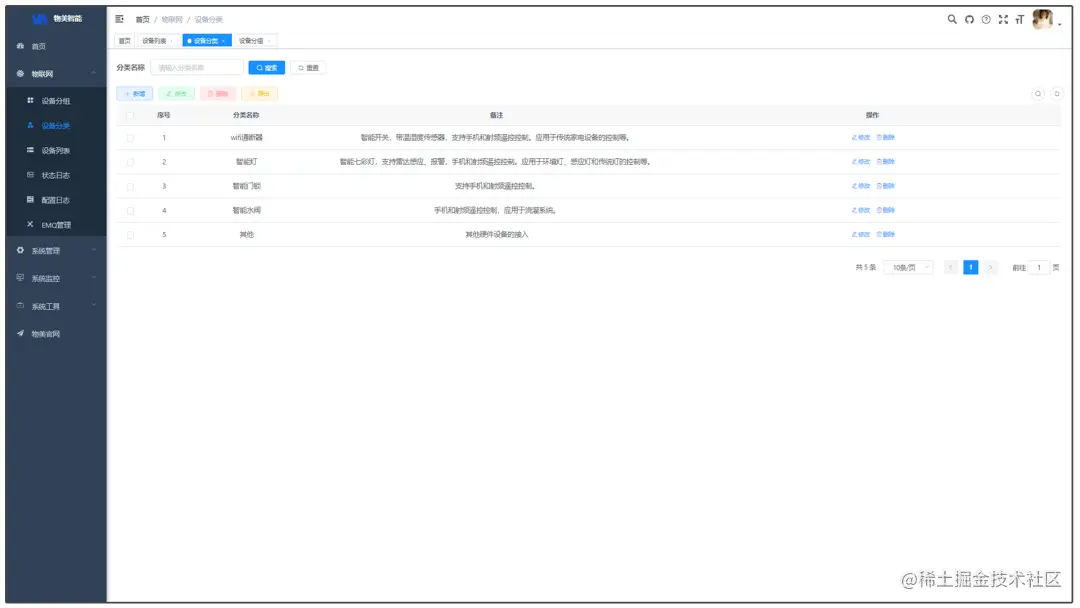Click the blue 搜索 search button
1080x608 pixels.
(x=267, y=67)
